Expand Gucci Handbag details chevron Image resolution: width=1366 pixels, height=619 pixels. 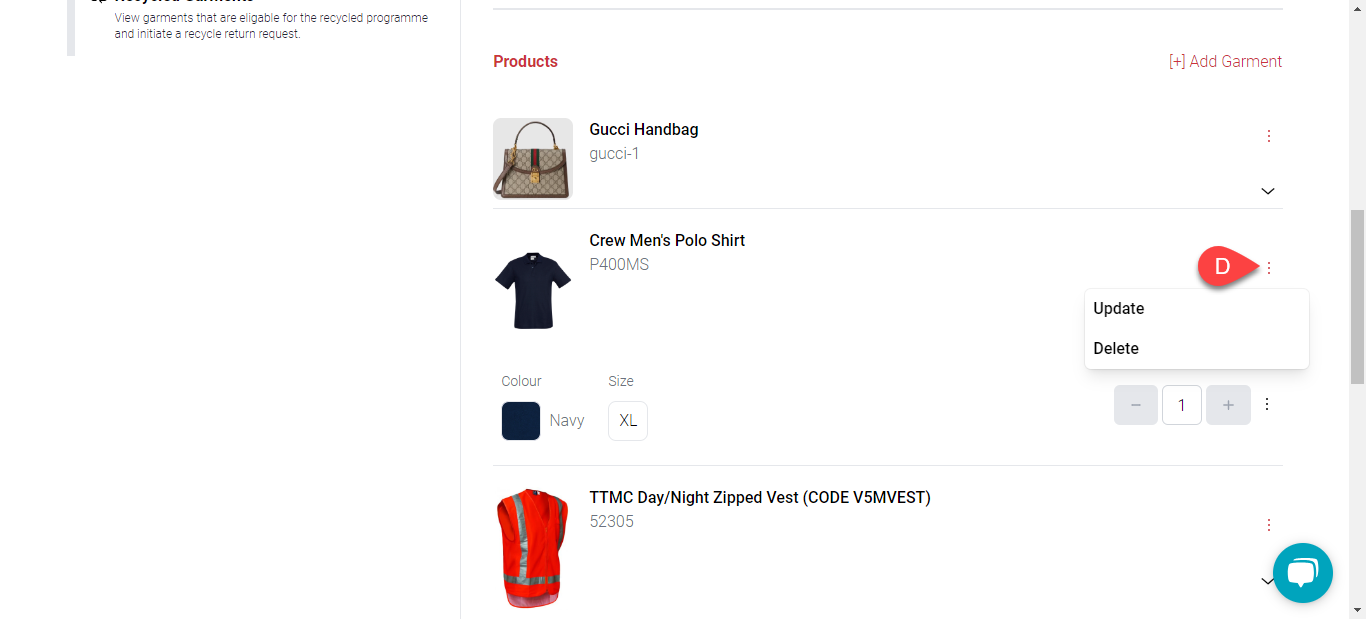[x=1268, y=191]
